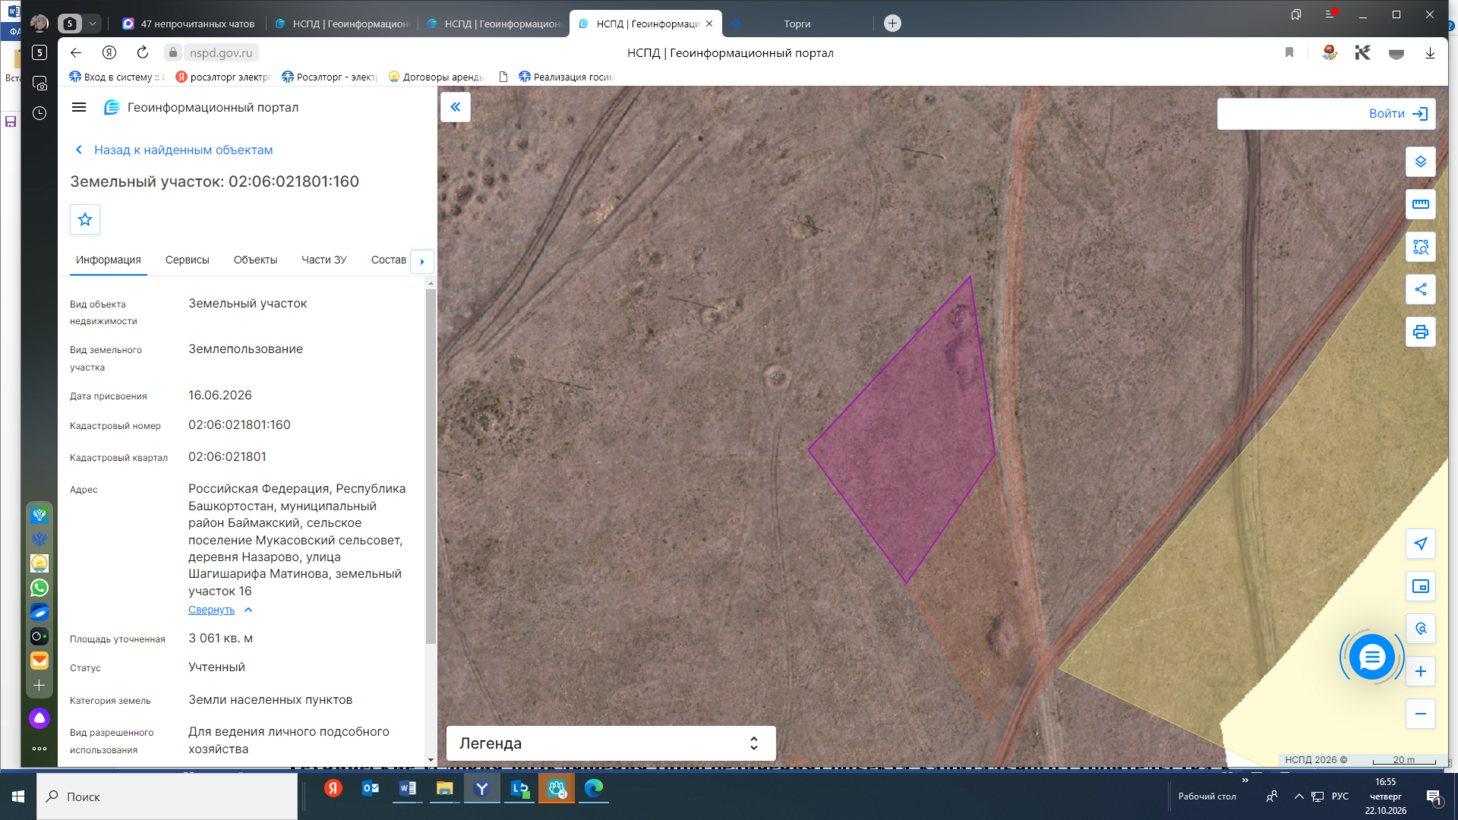Screen dimensions: 1458x820
Task: Expand the Легенда panel
Action: [x=610, y=743]
